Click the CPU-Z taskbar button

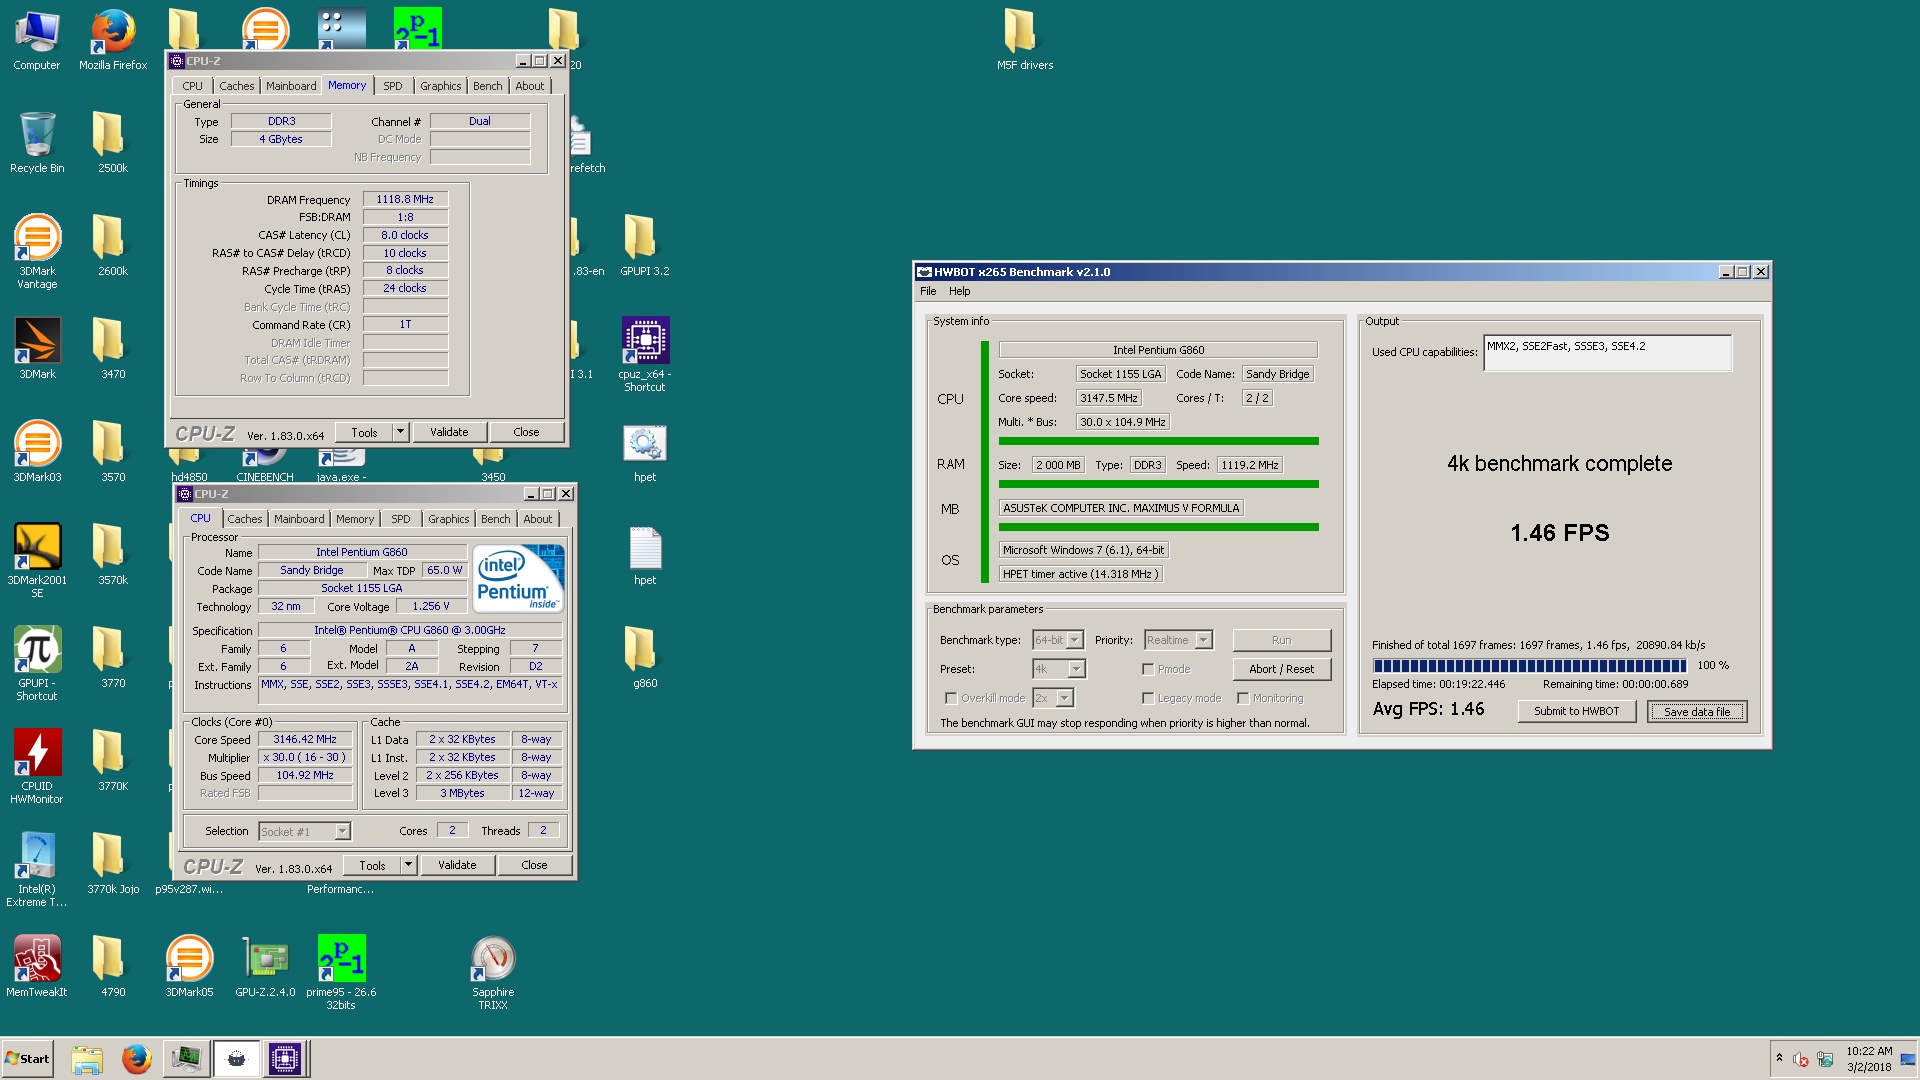tap(284, 1059)
